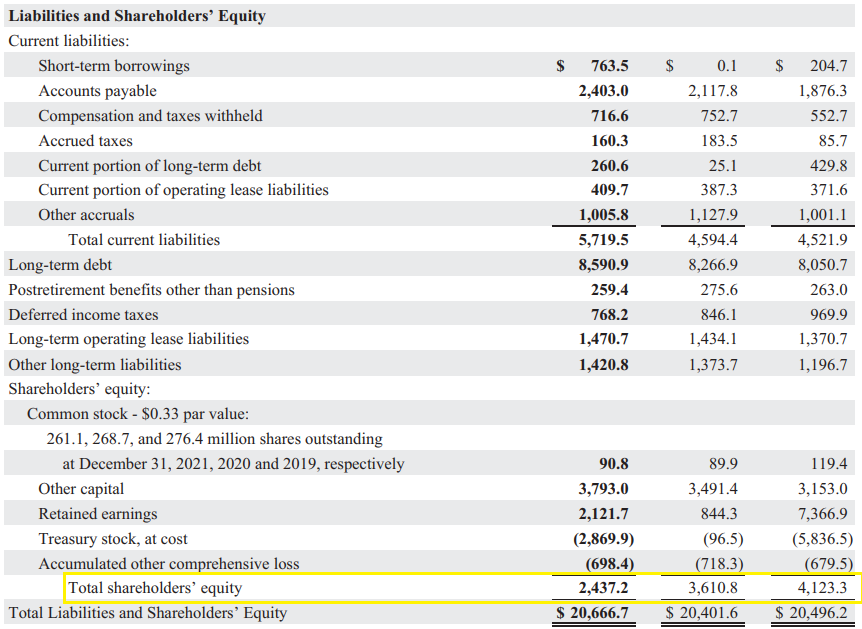Select the 'Short-term borrowings' row label
Viewport: 862px width, 629px height.
click(x=114, y=66)
